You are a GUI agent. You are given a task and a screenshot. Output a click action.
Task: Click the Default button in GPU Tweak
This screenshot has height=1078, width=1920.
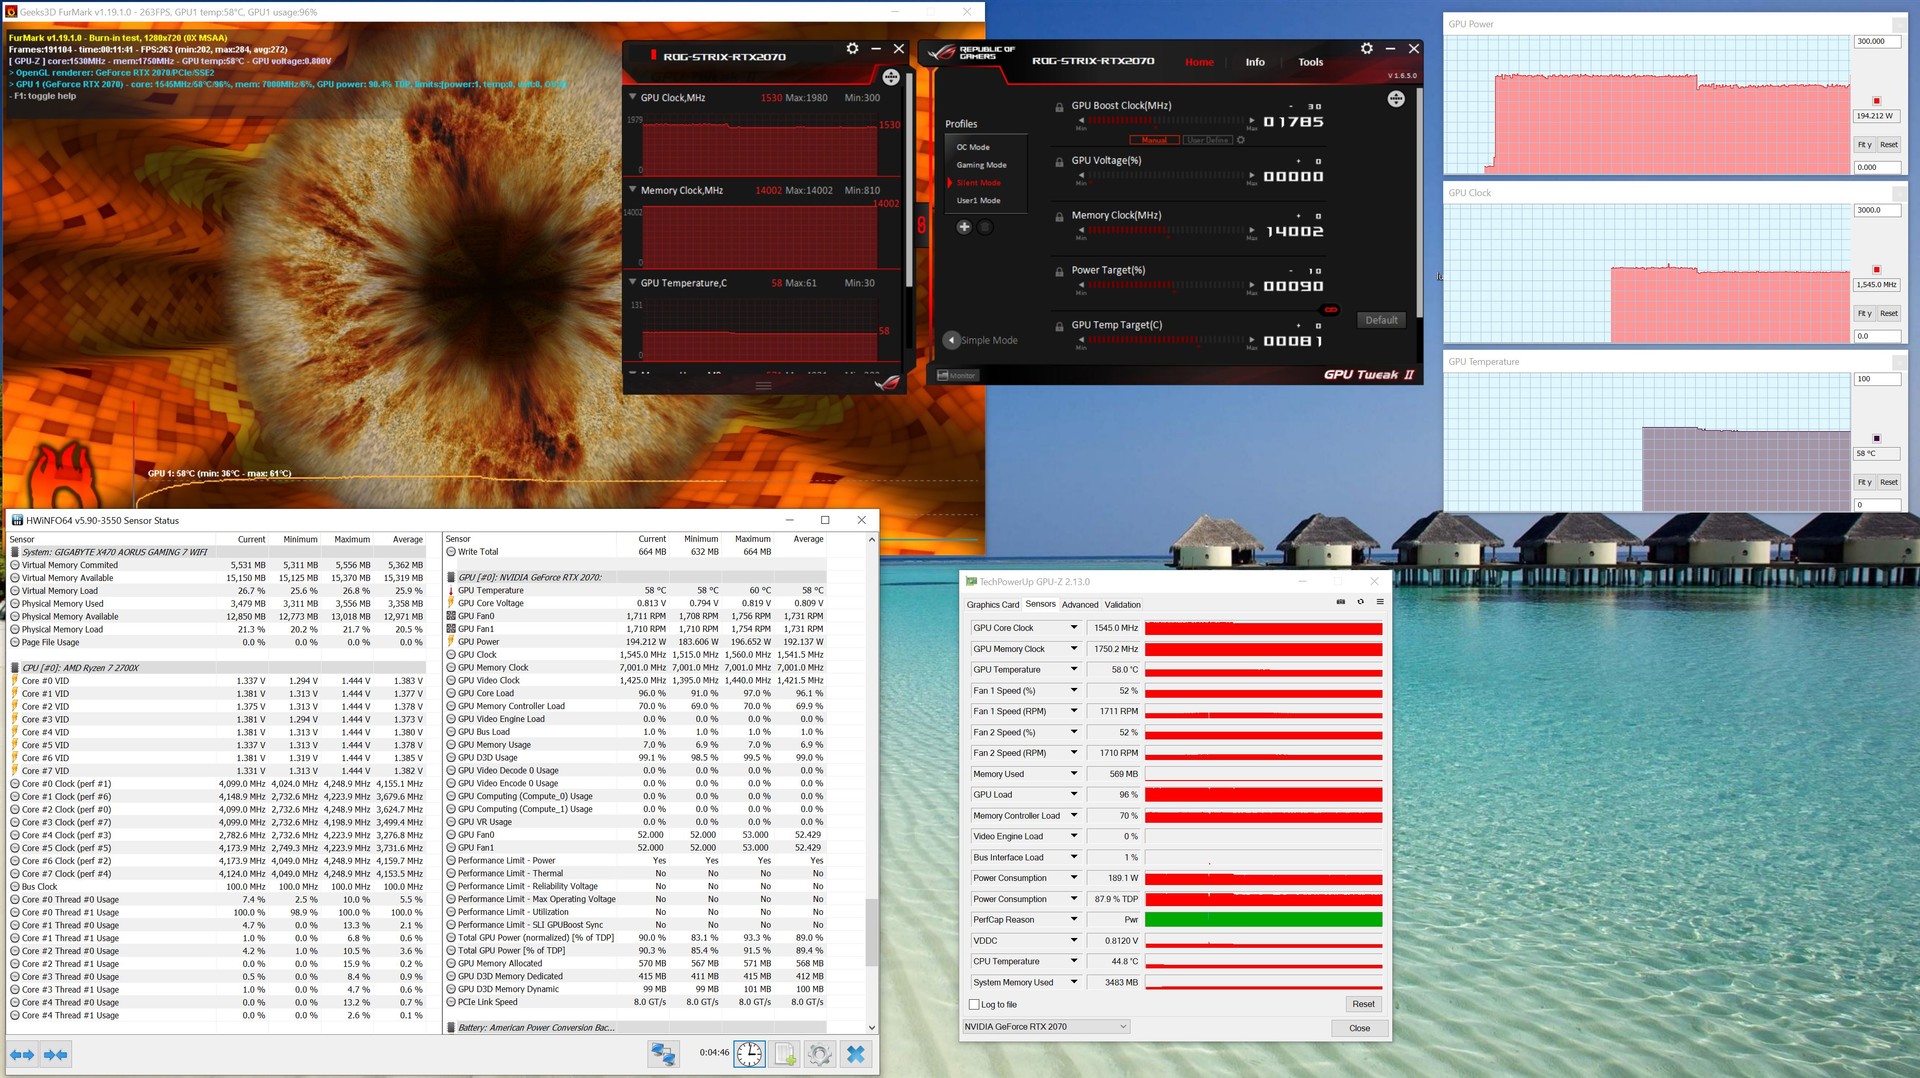[x=1381, y=320]
